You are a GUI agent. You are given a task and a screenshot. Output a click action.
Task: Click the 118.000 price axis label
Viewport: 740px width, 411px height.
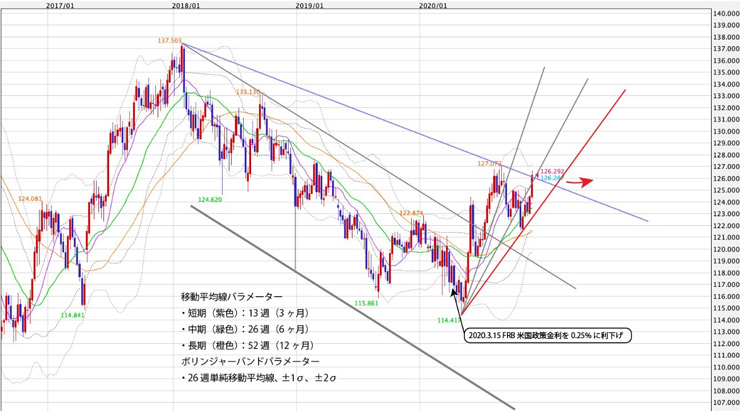[727, 273]
